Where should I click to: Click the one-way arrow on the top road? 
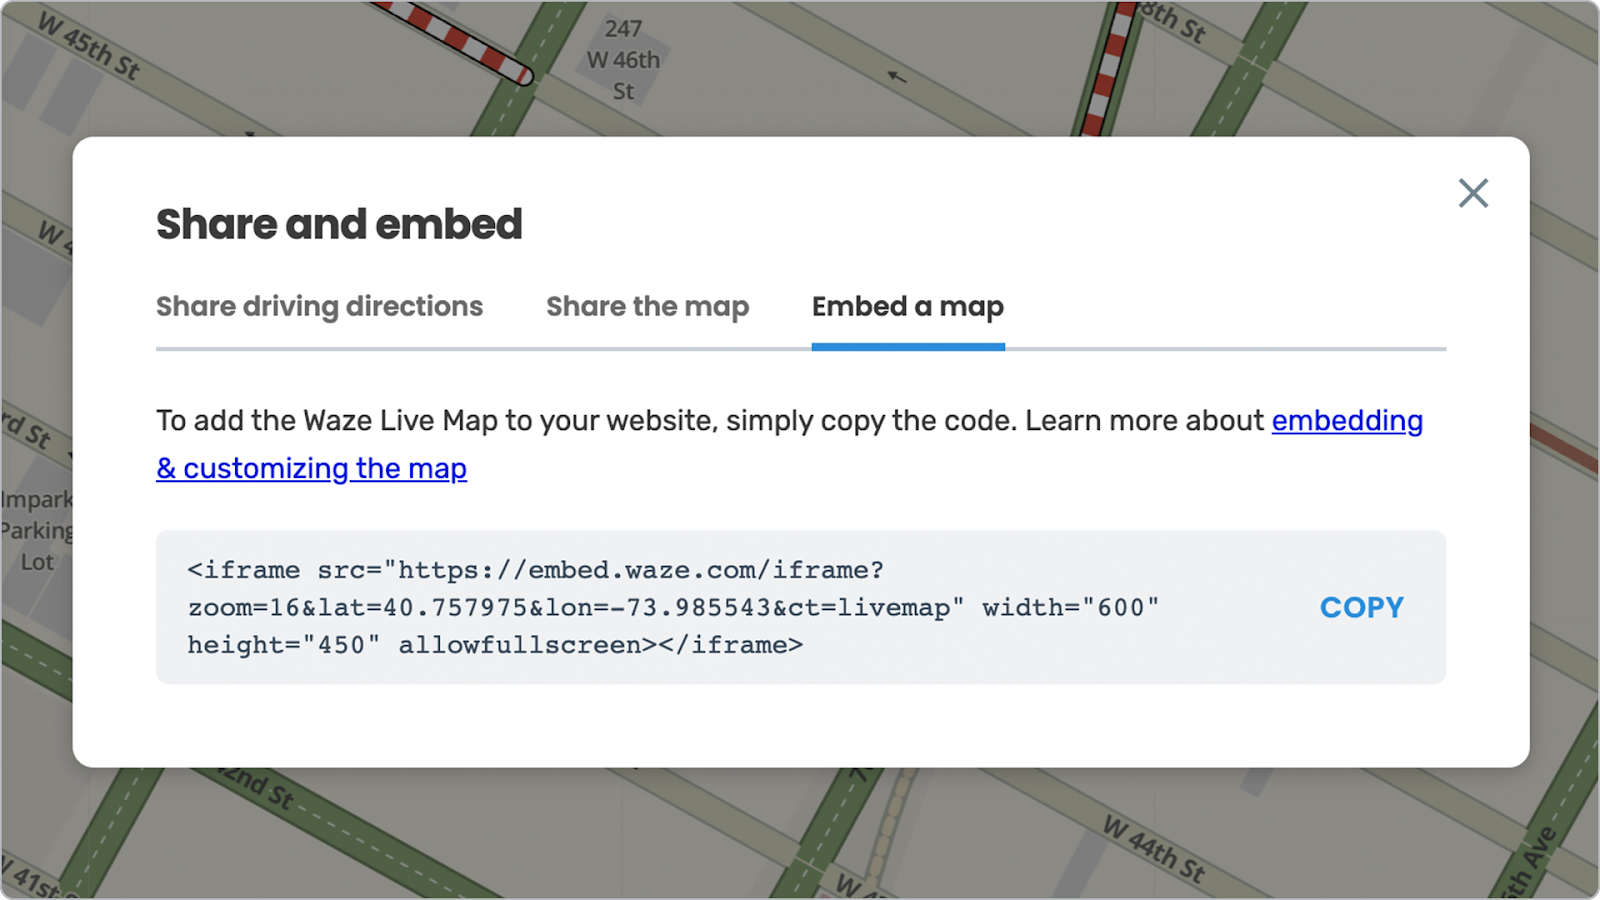click(x=897, y=76)
